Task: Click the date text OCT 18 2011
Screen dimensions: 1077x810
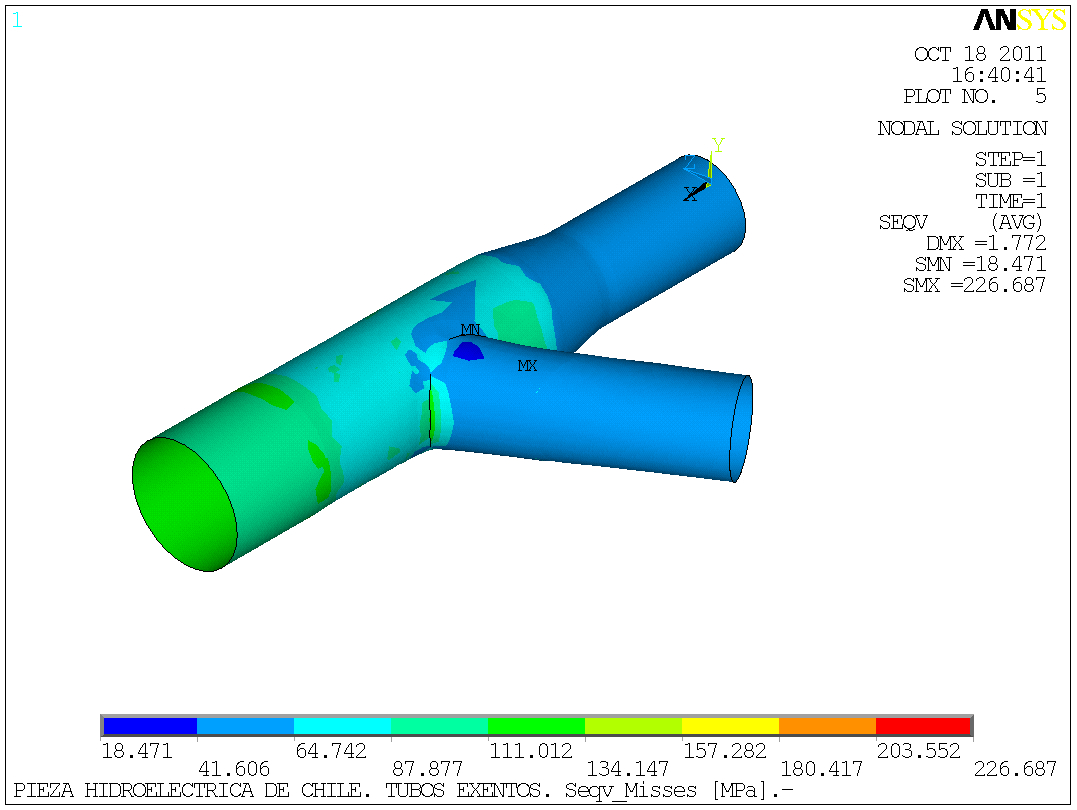Action: coord(980,54)
